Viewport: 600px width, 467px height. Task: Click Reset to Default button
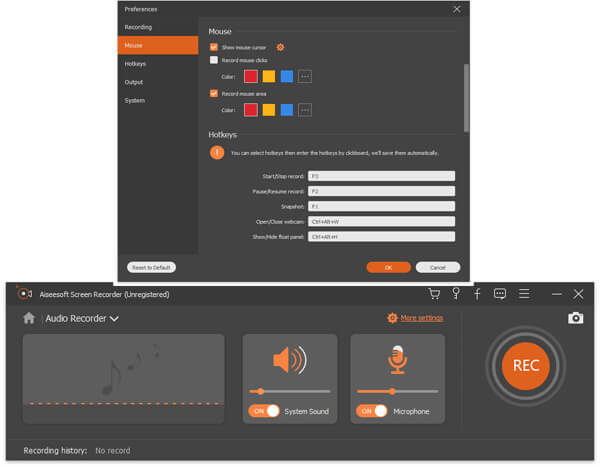pos(152,267)
